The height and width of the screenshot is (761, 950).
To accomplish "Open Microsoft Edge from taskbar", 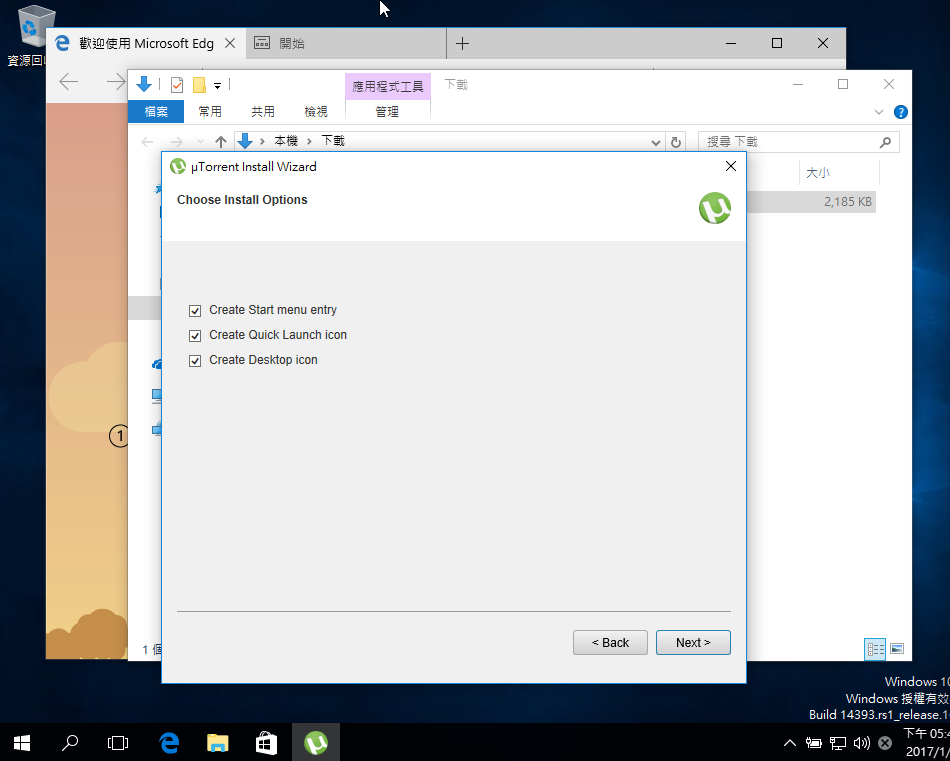I will tap(169, 742).
